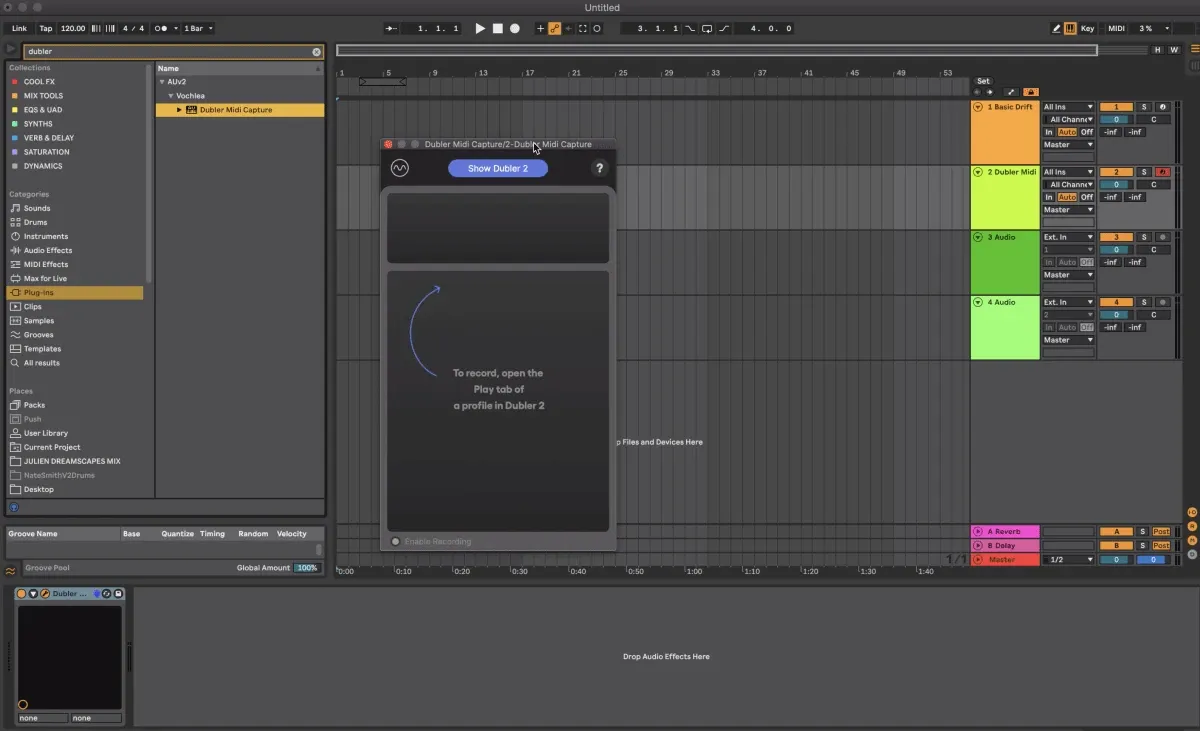Fold the 2 Dubler Midi track

pos(978,172)
